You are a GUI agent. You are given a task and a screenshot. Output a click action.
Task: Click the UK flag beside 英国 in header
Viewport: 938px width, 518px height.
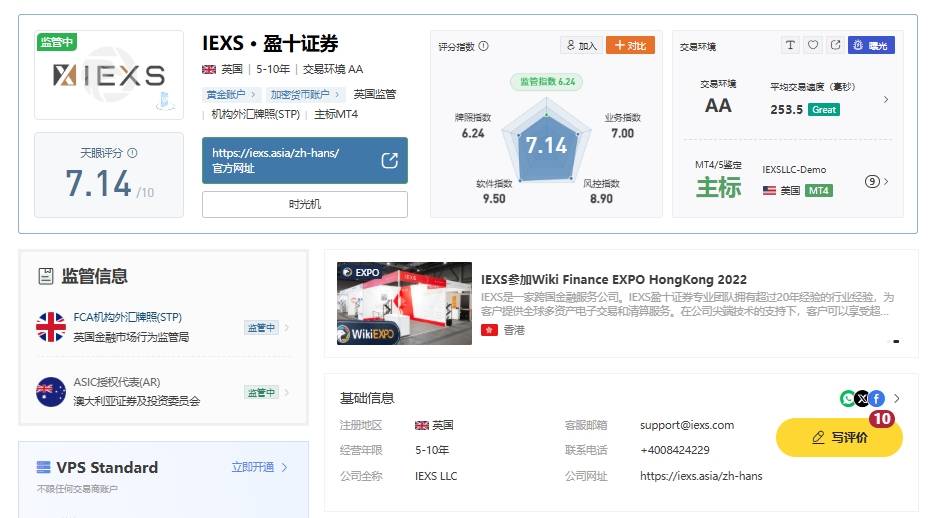pos(209,69)
